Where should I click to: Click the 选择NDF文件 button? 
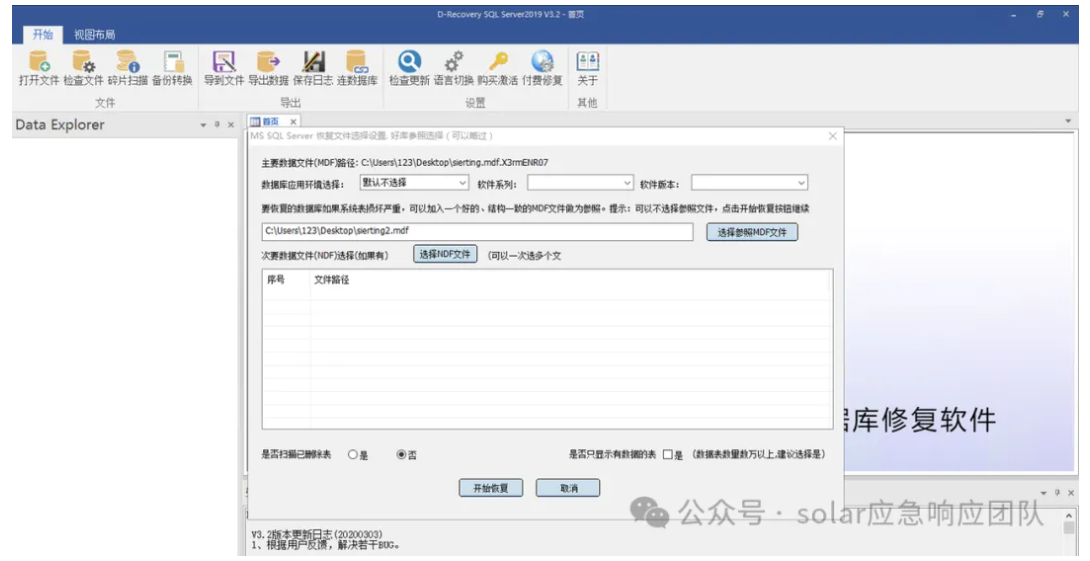click(x=445, y=255)
